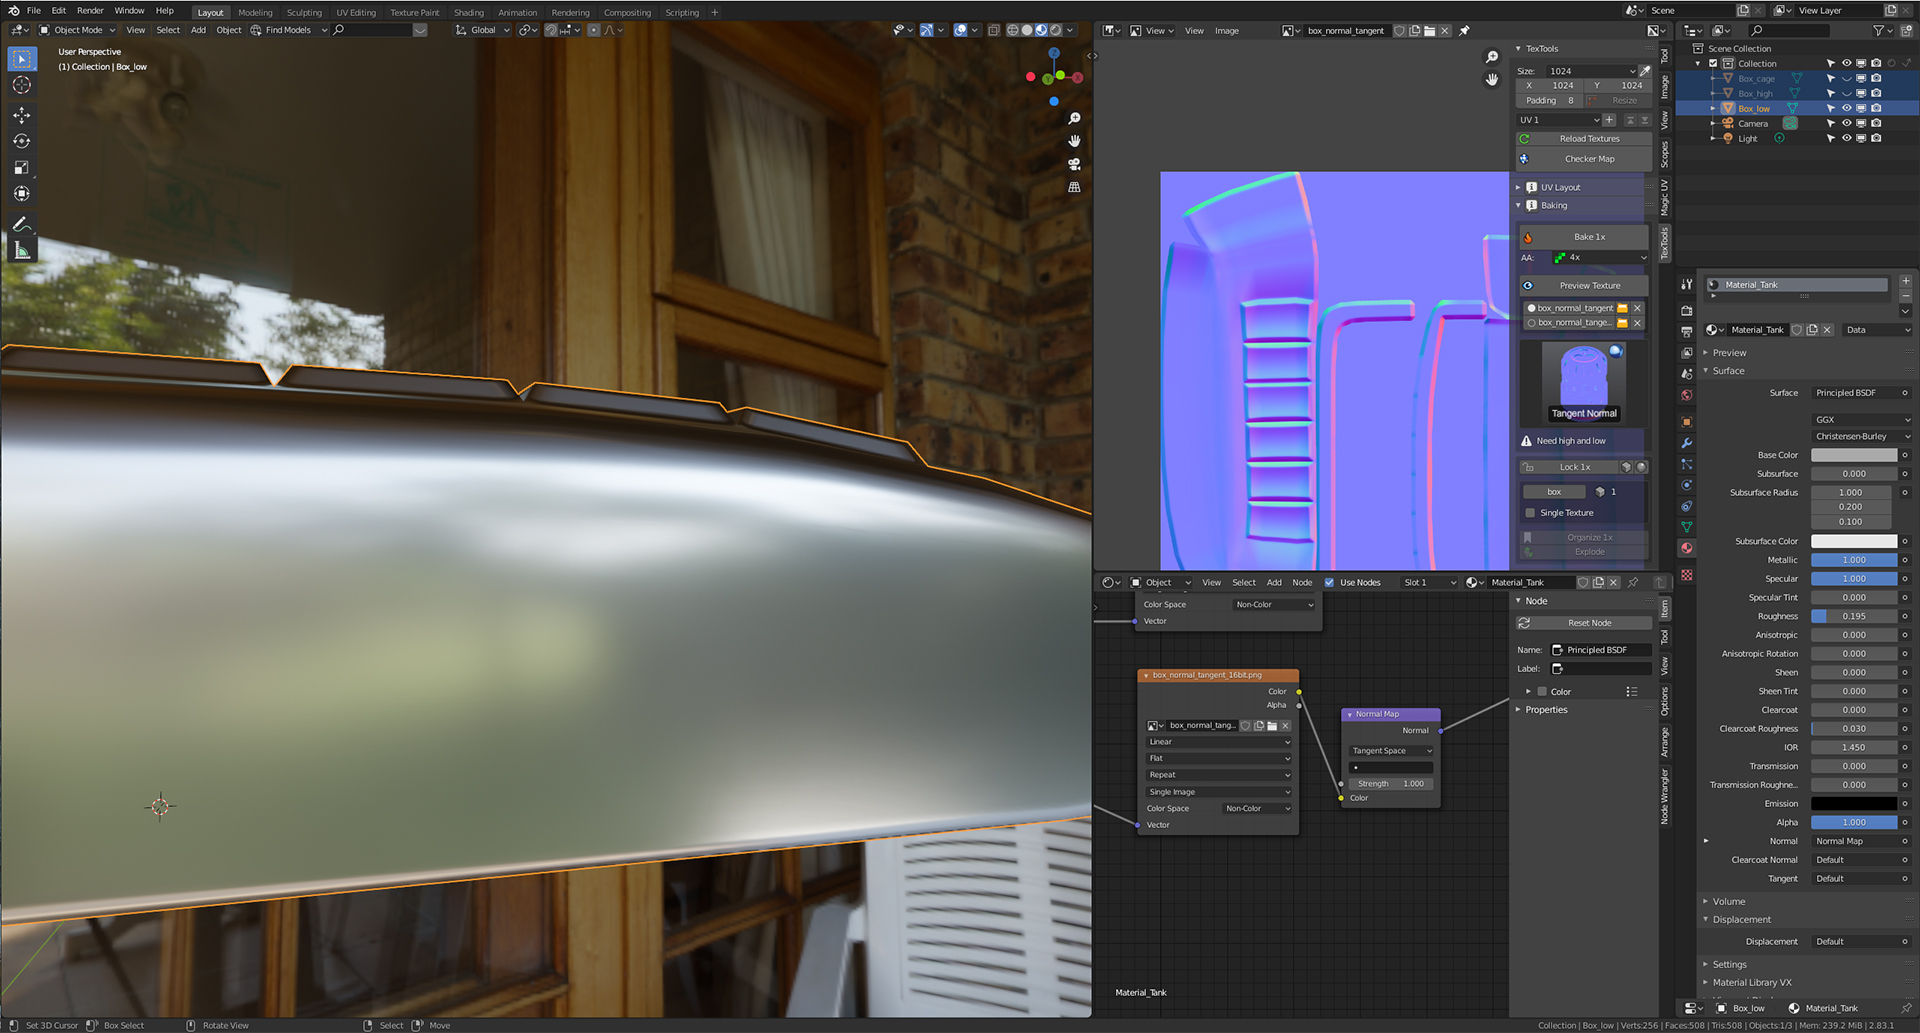This screenshot has width=1920, height=1033.
Task: Click the viewport zoom magnifier icon
Action: point(1075,119)
